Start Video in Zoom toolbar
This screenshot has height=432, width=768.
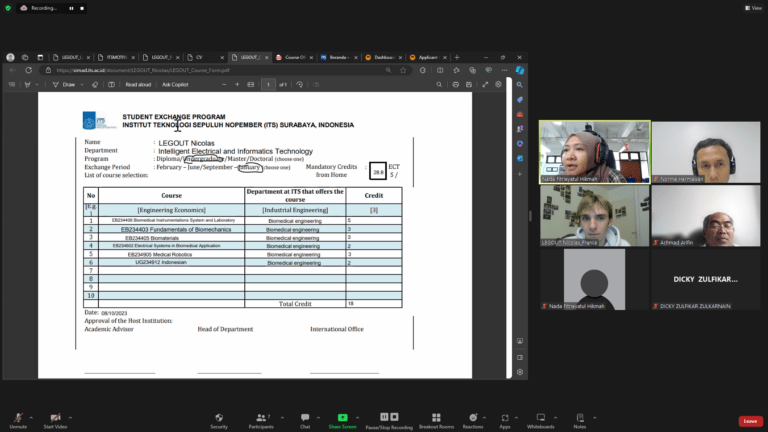click(55, 417)
